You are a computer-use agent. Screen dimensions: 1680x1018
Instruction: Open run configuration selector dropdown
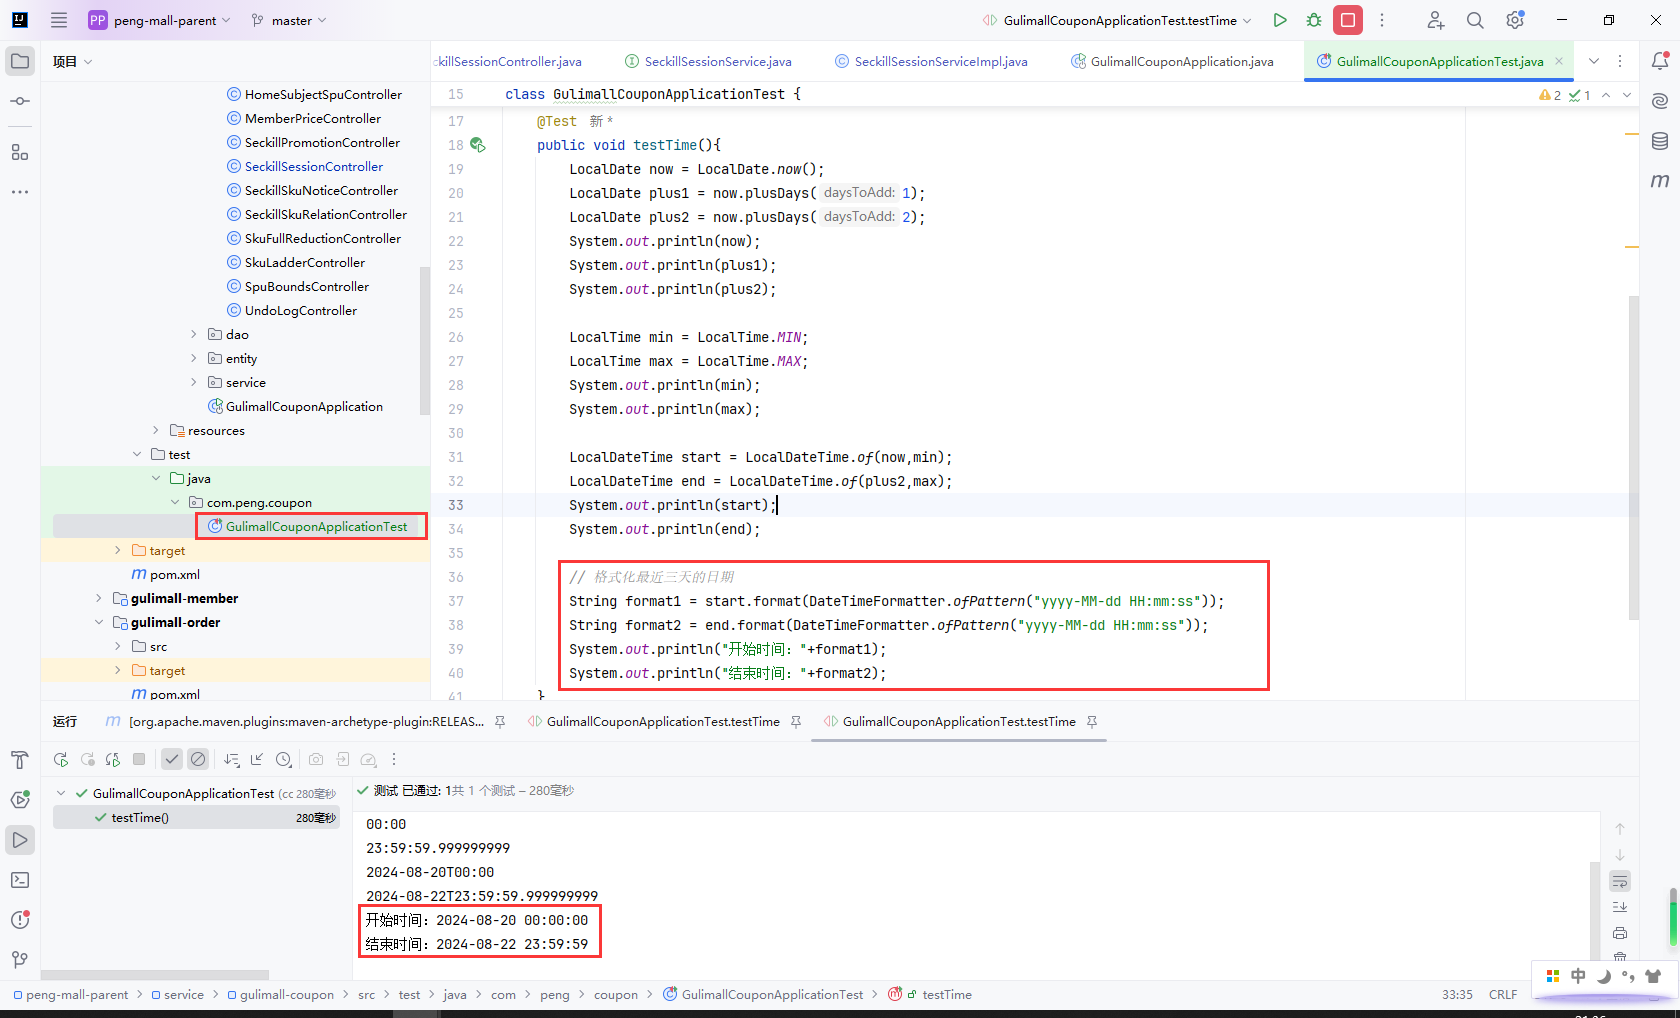[x=1117, y=20]
